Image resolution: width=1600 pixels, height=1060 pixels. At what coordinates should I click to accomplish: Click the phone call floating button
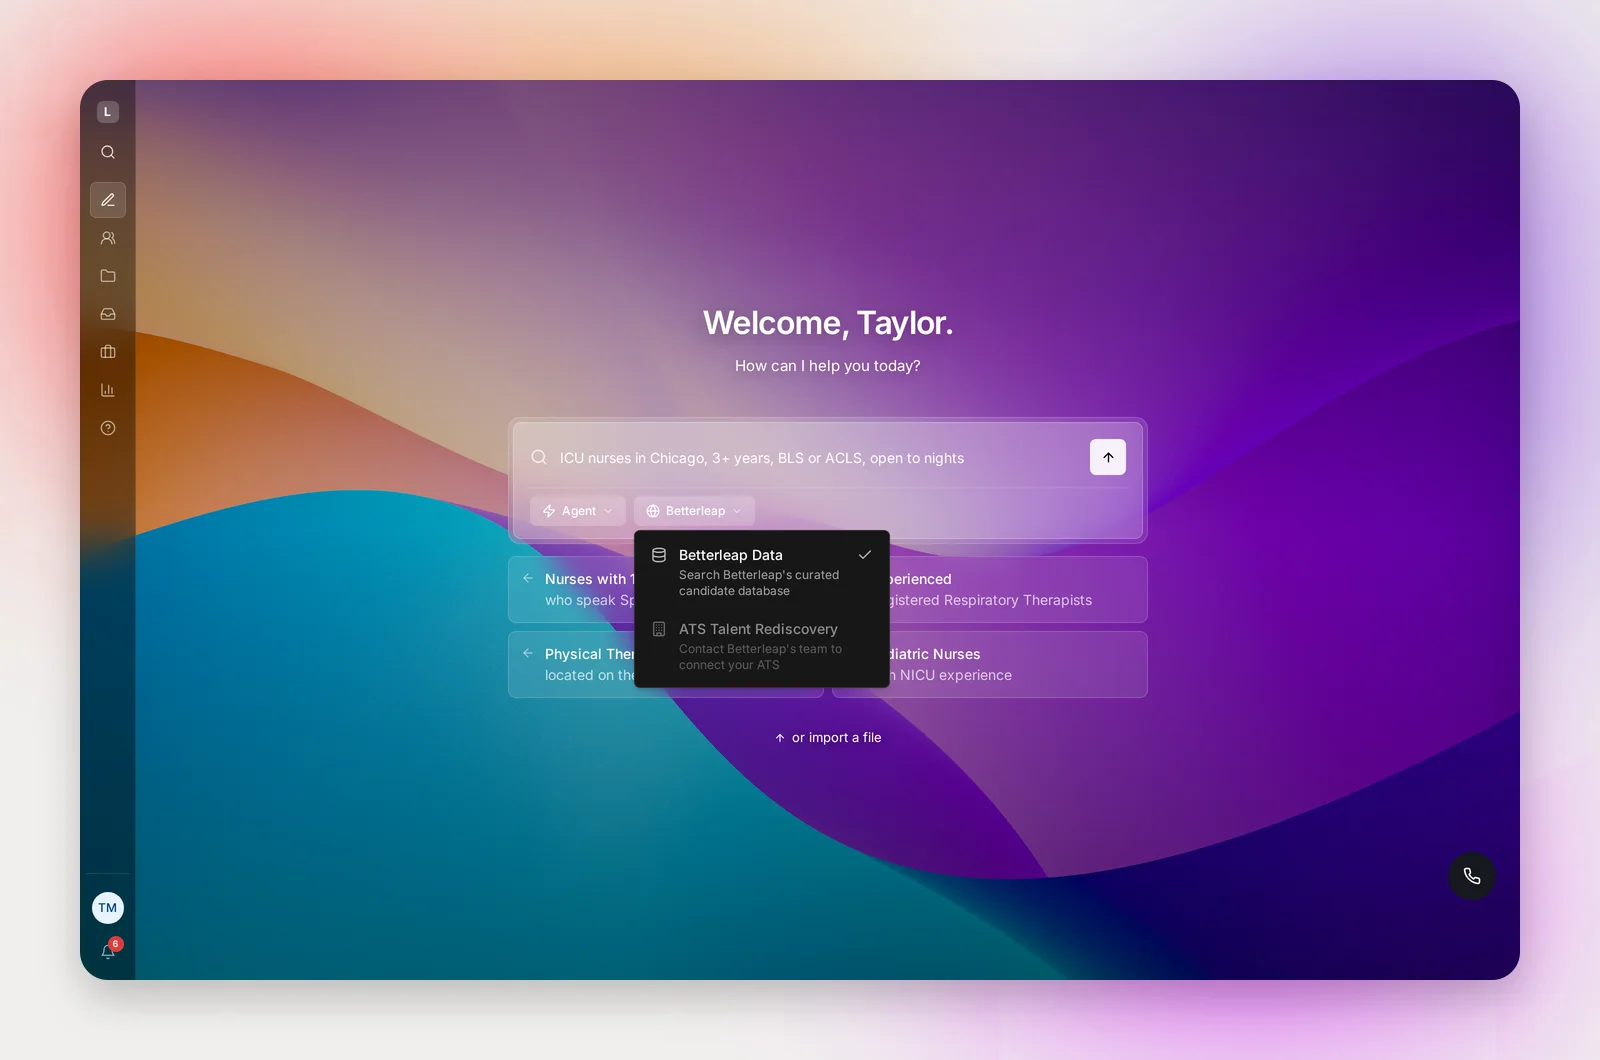point(1472,876)
